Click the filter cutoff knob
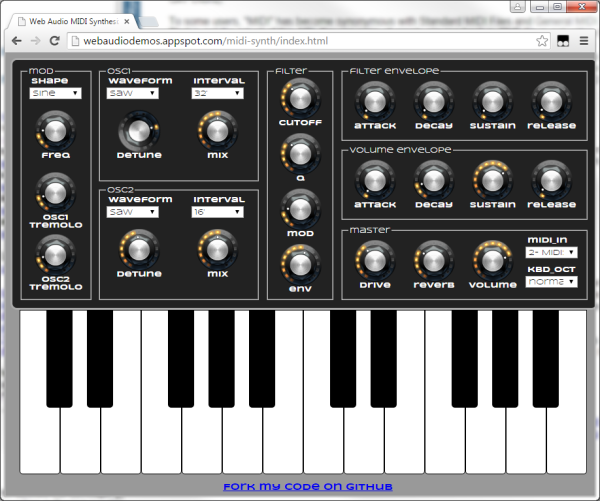The width and height of the screenshot is (600, 501). coord(300,98)
